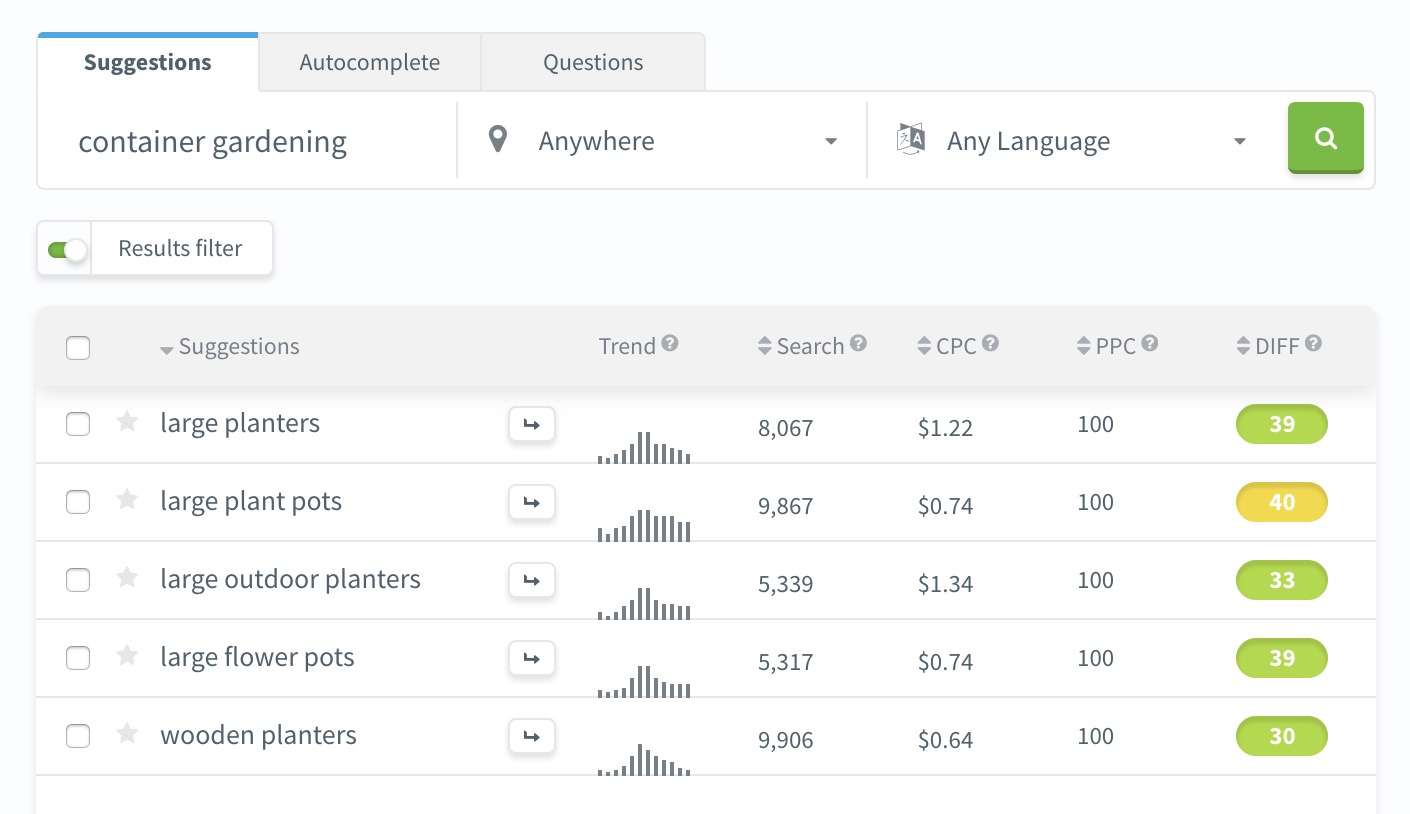The height and width of the screenshot is (814, 1410).
Task: Sort by Search volume column
Action: point(801,347)
